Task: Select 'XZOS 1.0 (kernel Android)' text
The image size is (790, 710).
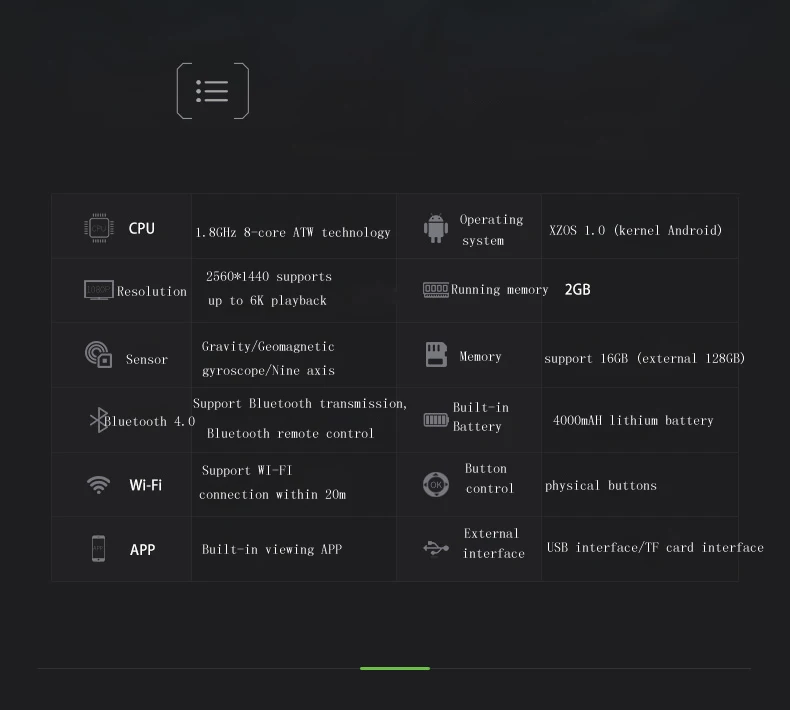Action: (x=636, y=230)
